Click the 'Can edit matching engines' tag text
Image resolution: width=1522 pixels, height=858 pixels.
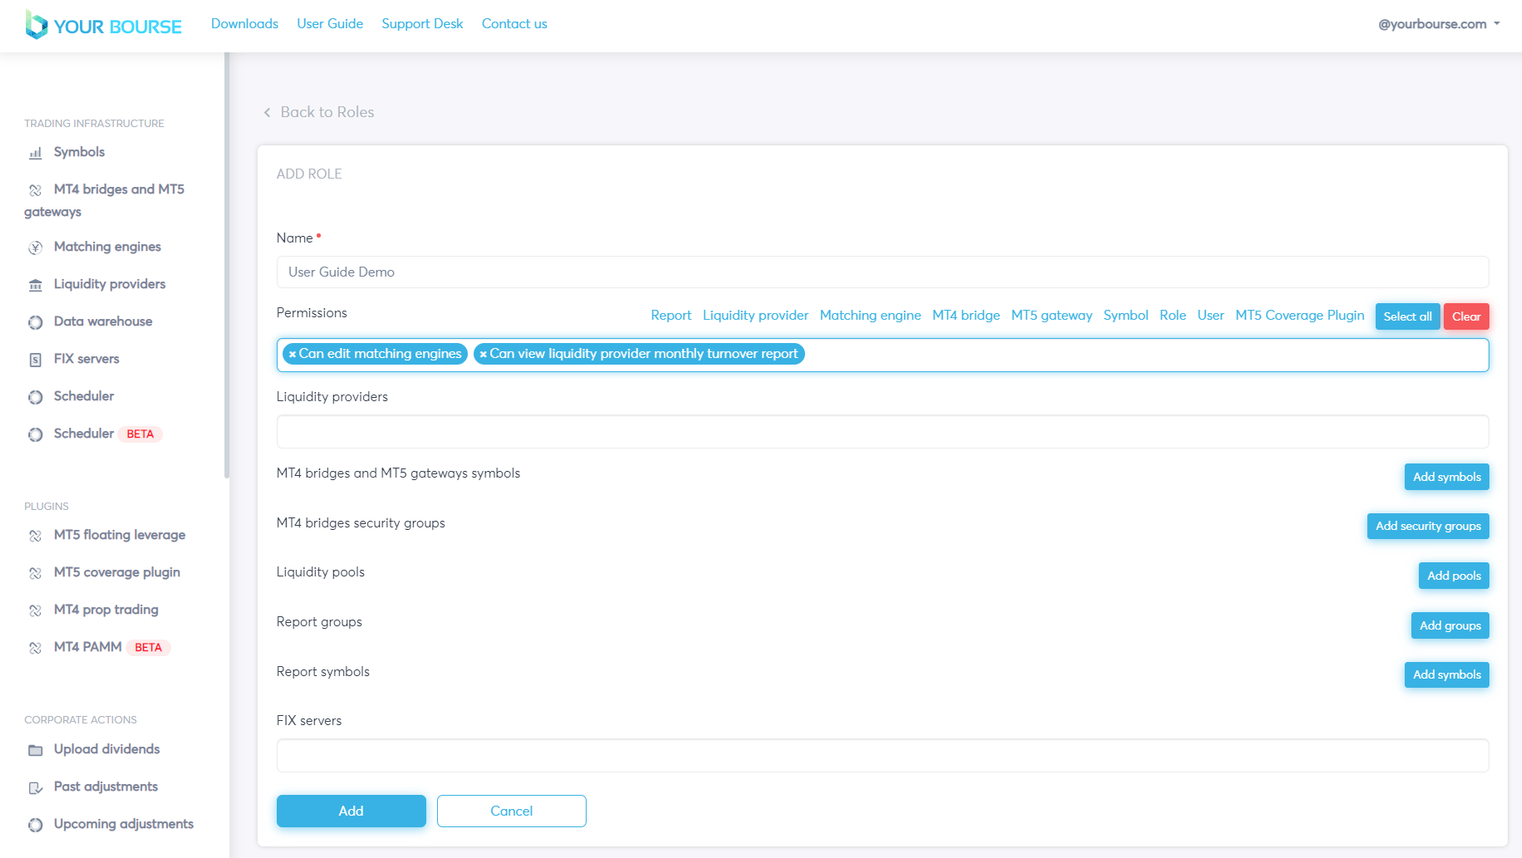click(380, 354)
